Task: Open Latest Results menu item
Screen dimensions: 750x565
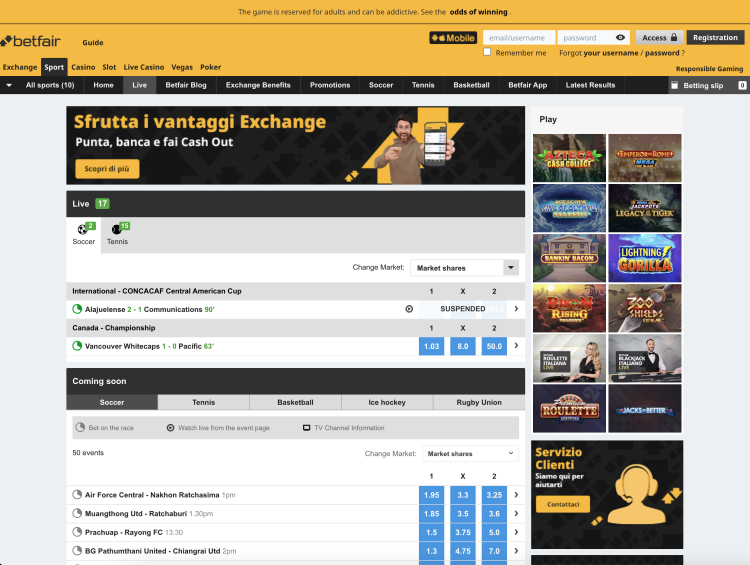Action: 590,85
